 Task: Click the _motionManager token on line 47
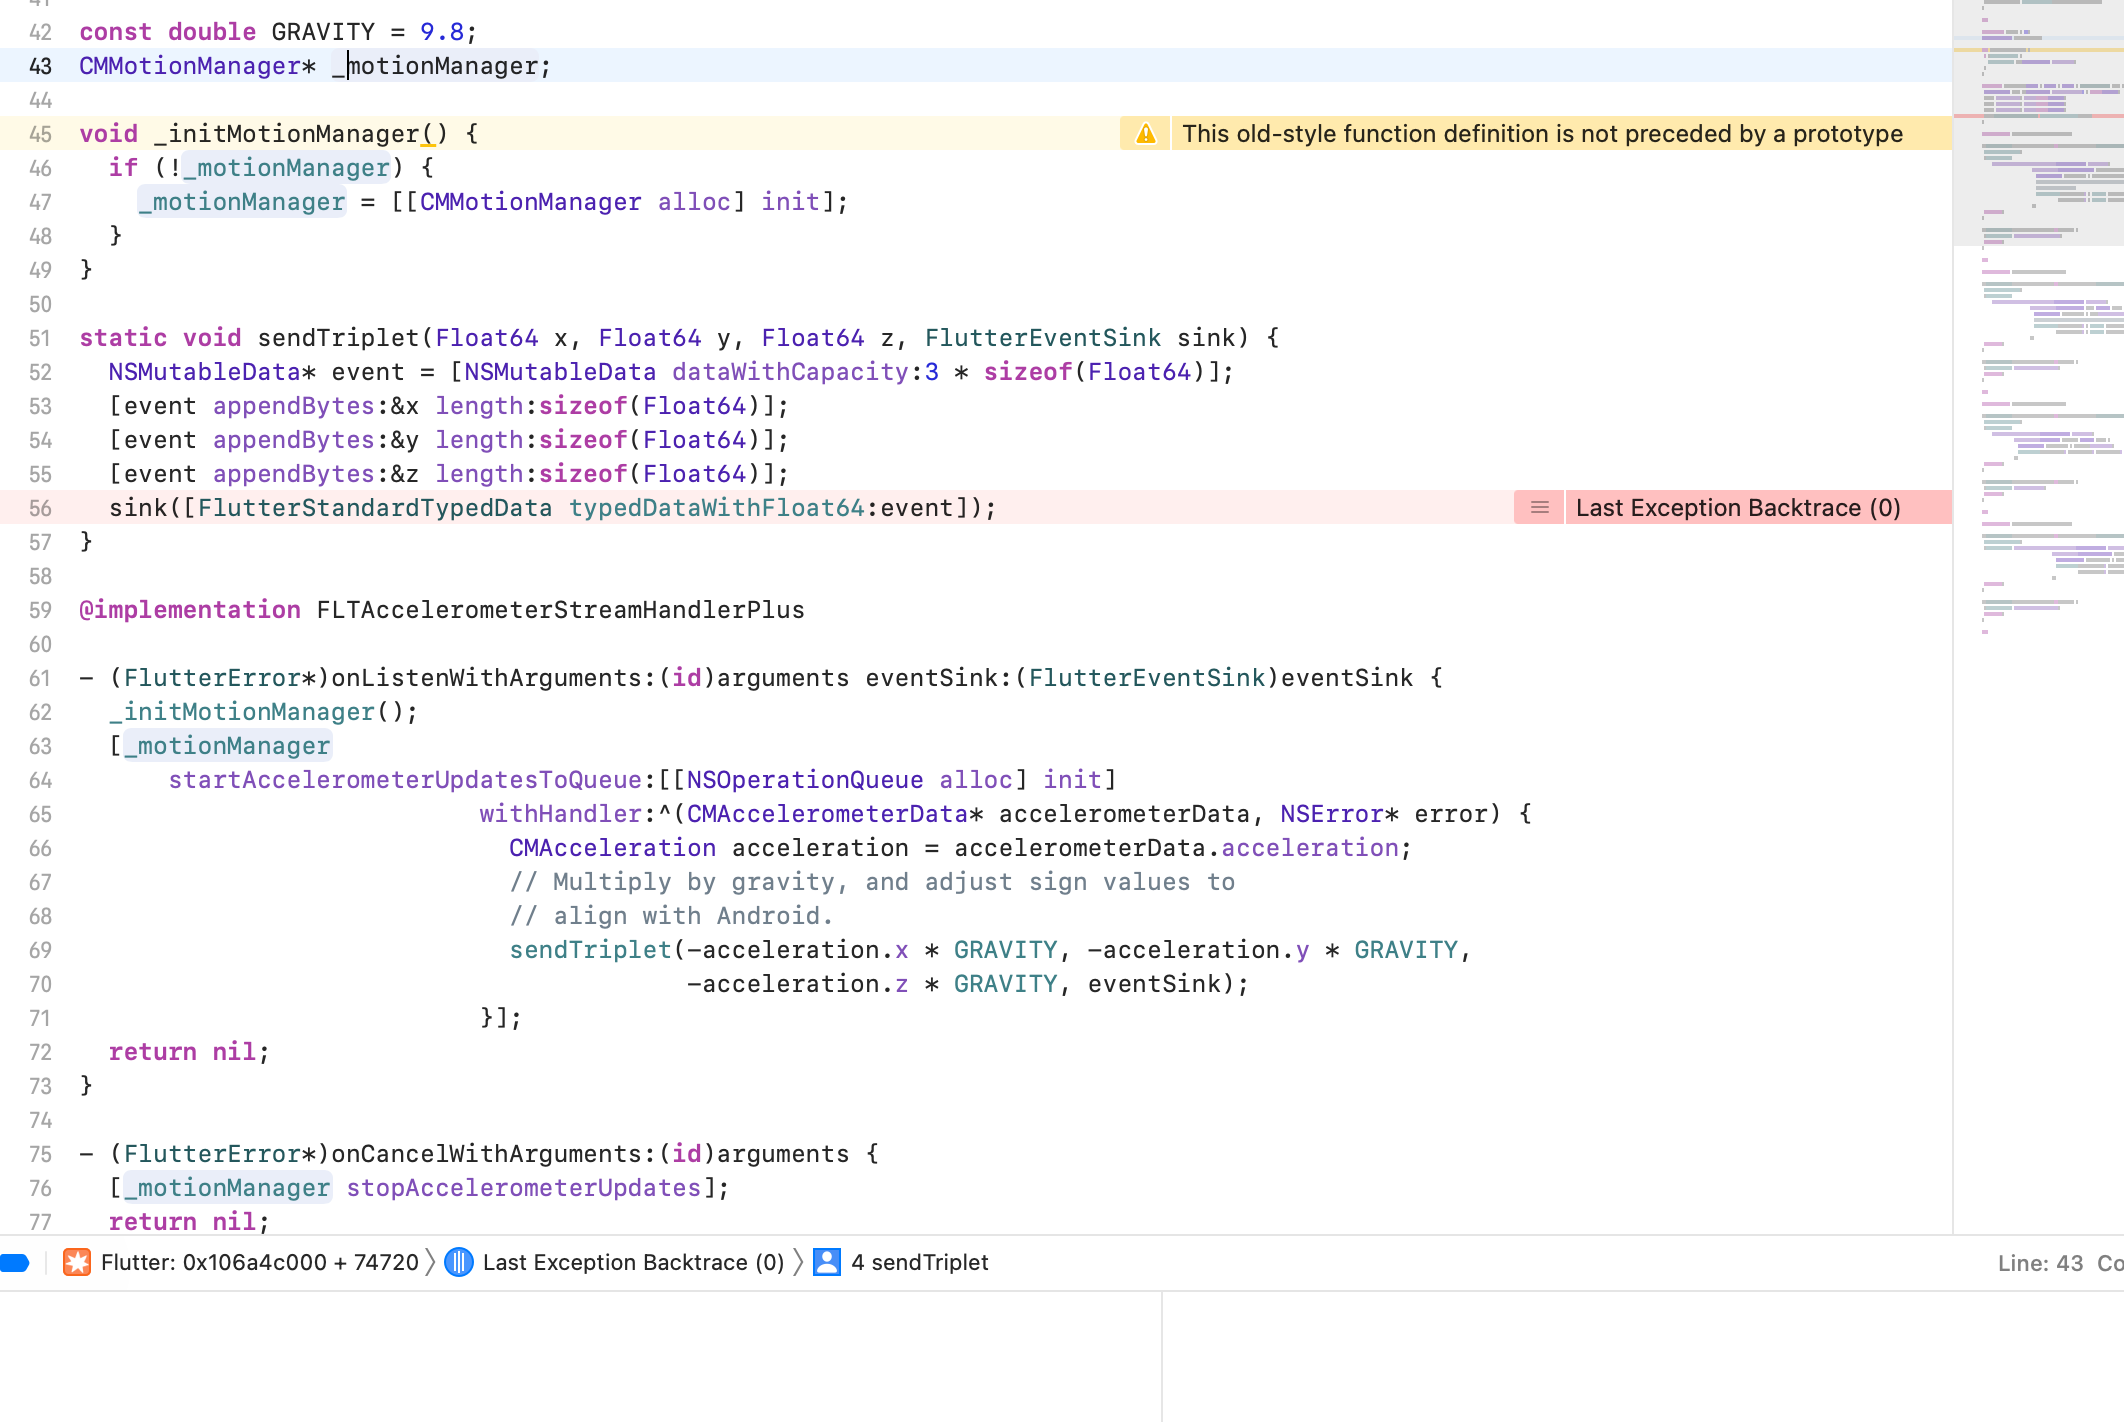242,202
